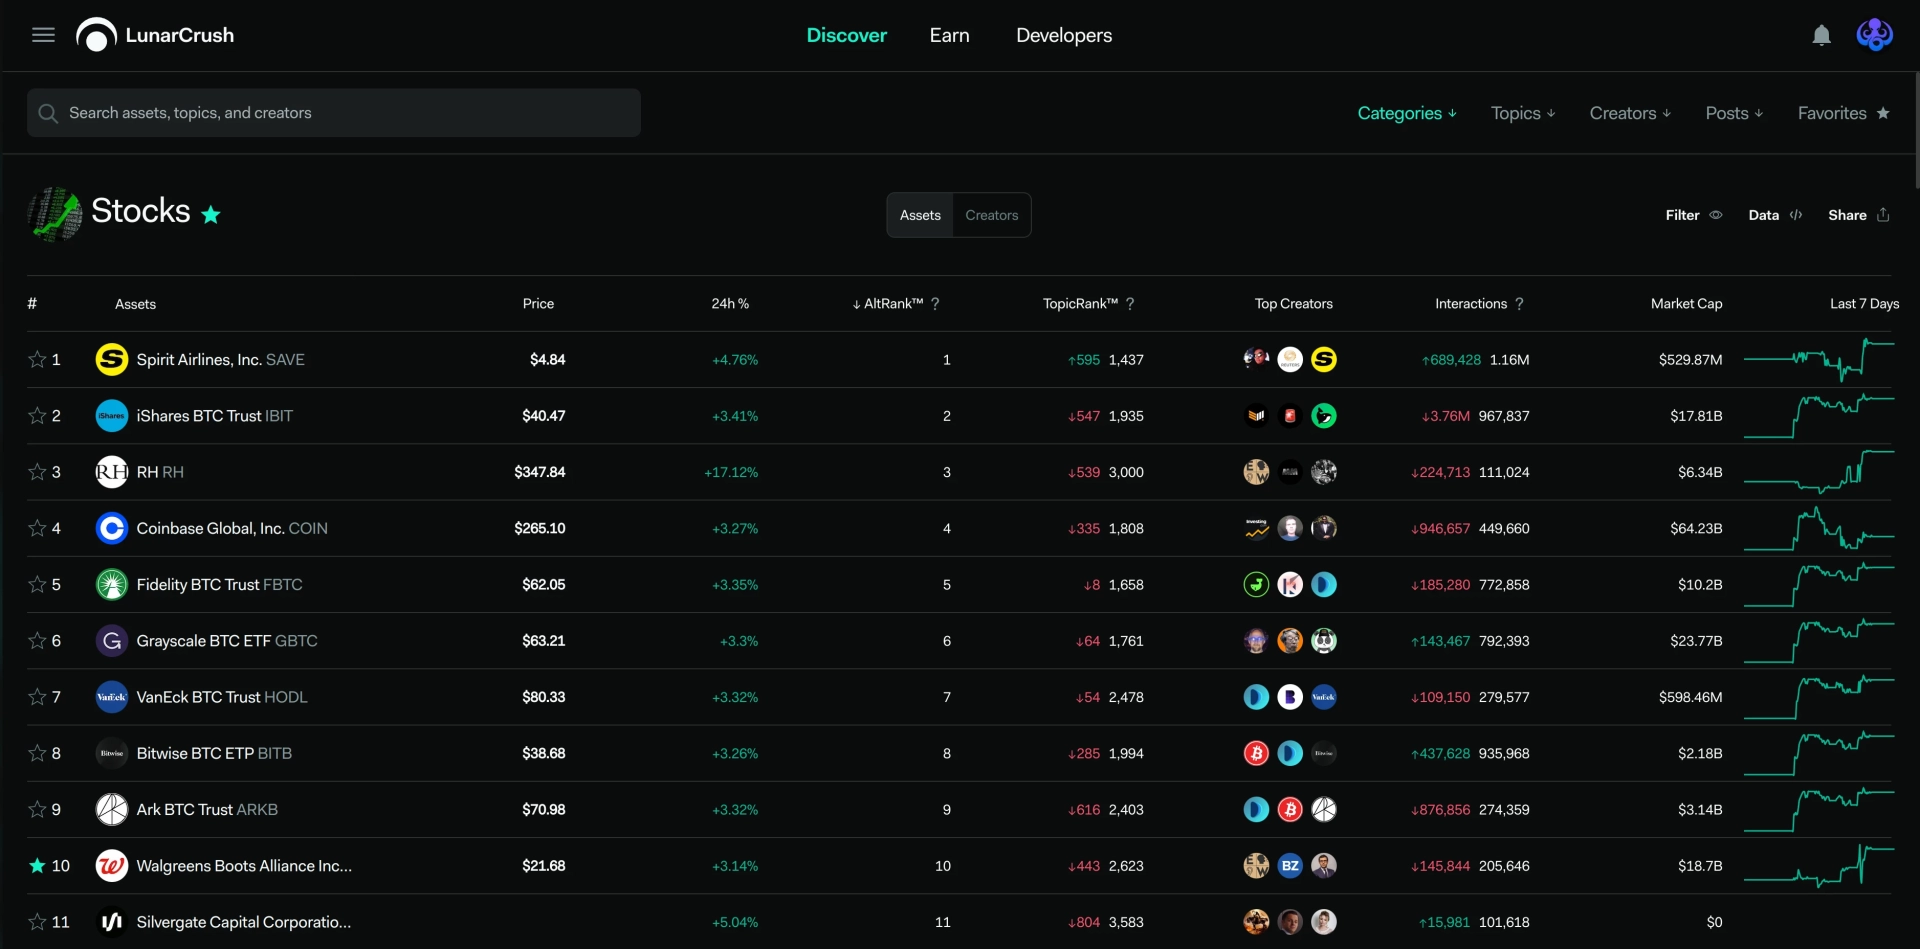The height and width of the screenshot is (949, 1920).
Task: Open the Earn menu item
Action: click(x=949, y=35)
